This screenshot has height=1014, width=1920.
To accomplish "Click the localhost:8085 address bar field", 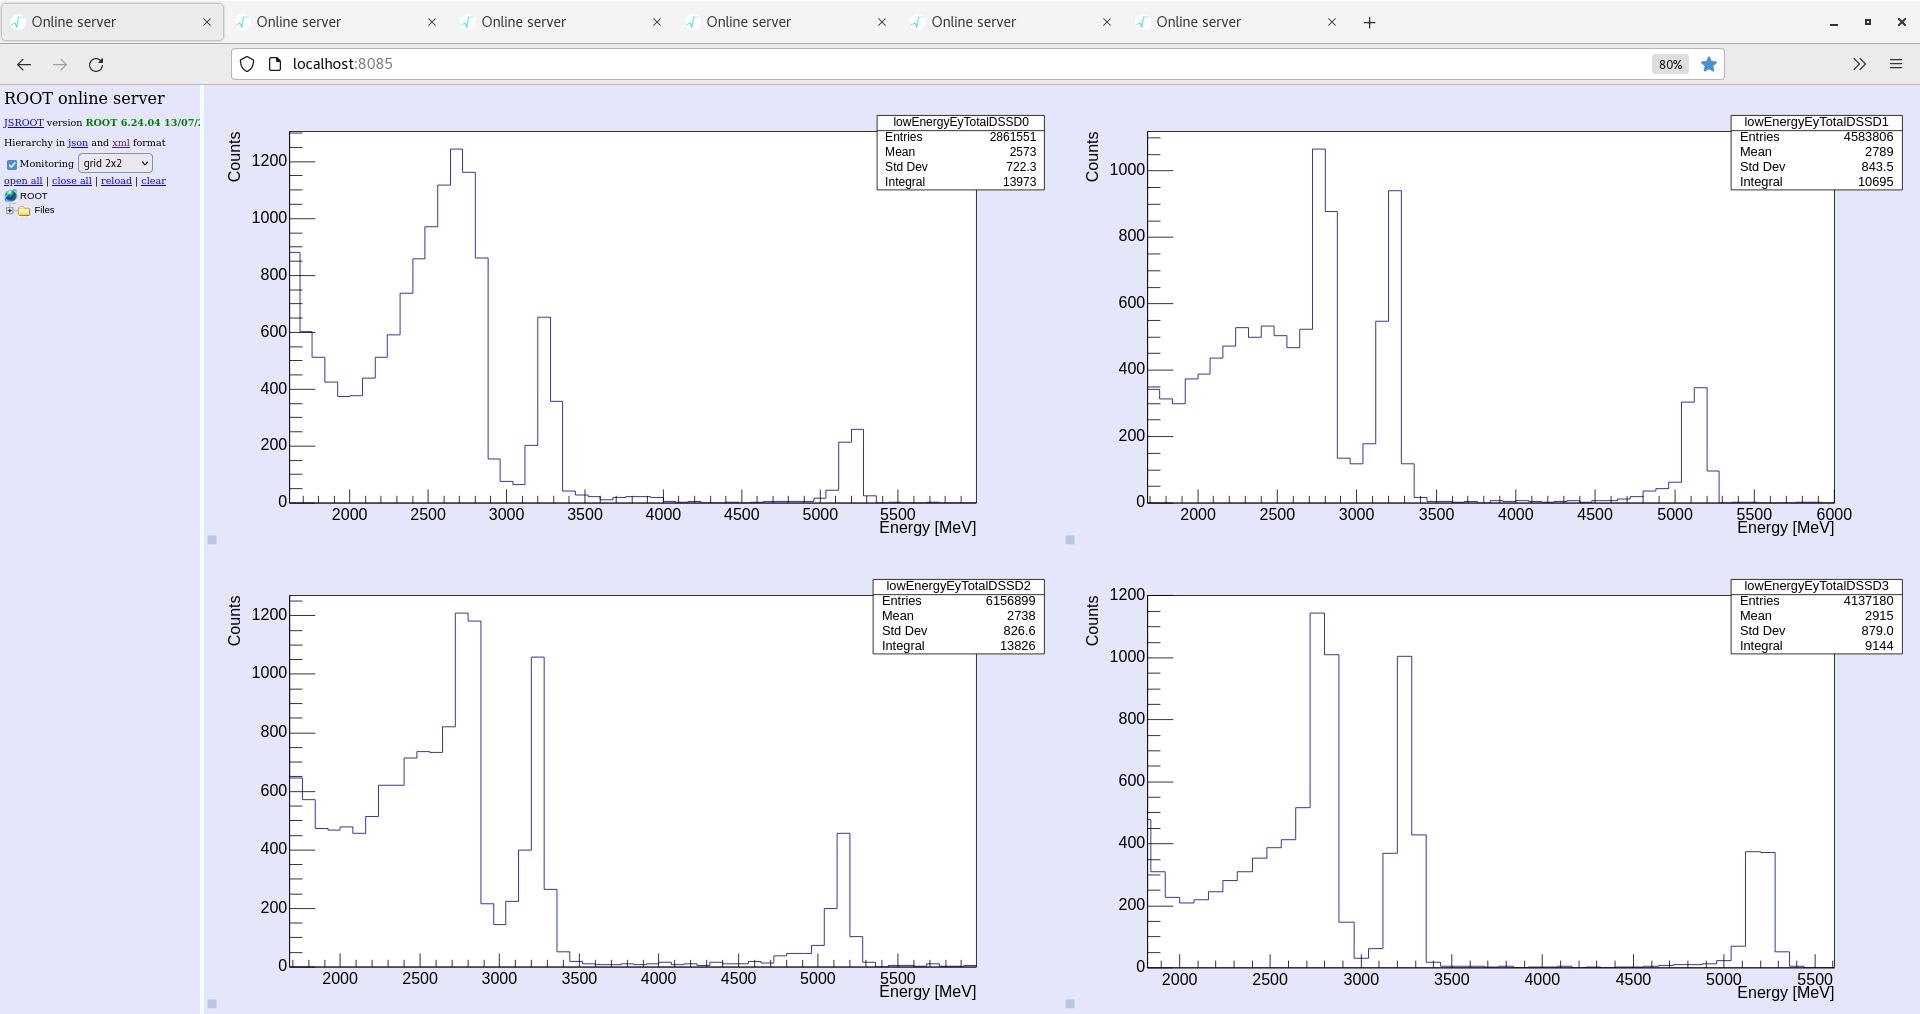I will (x=700, y=64).
